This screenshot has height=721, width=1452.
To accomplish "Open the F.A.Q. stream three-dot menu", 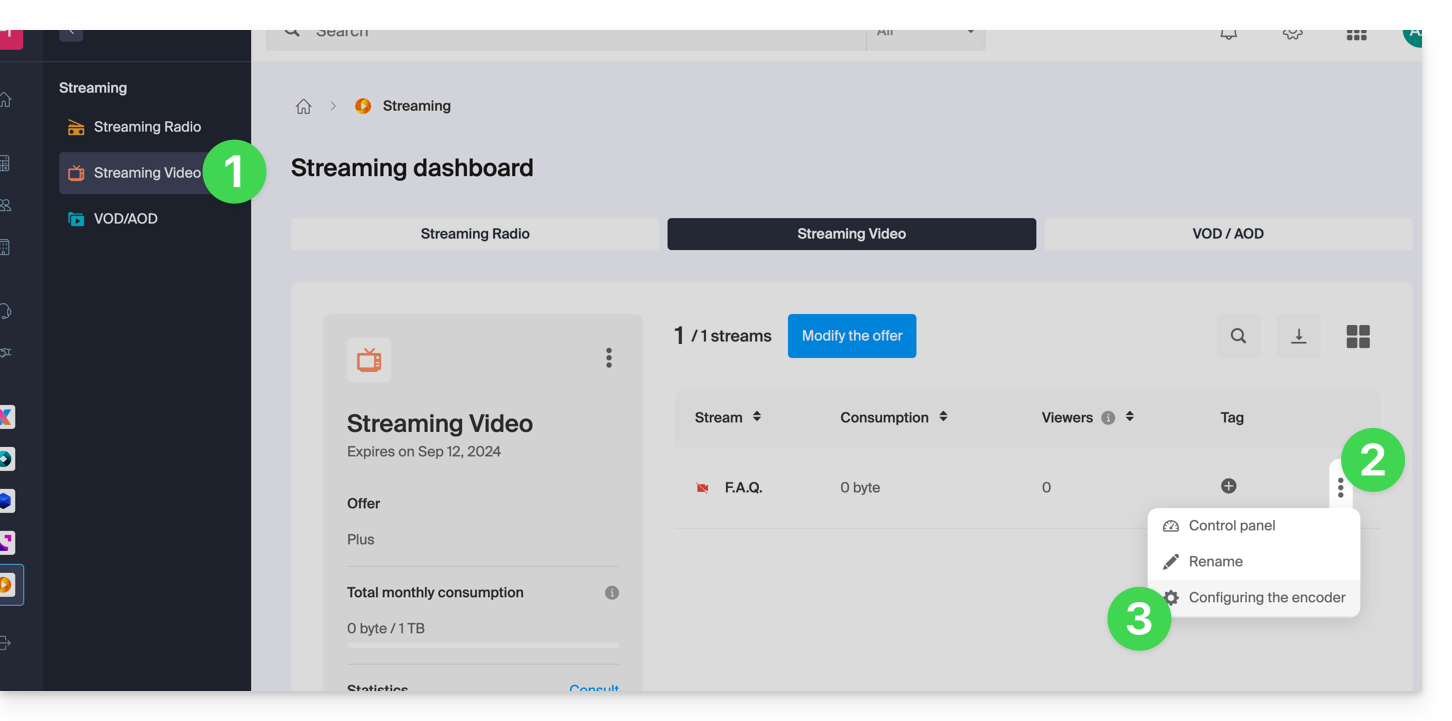I will click(1340, 488).
